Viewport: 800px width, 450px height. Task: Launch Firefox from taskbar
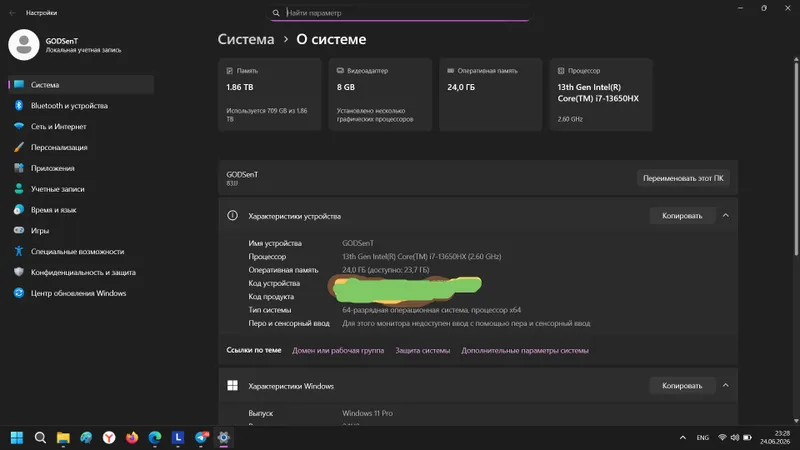click(132, 438)
